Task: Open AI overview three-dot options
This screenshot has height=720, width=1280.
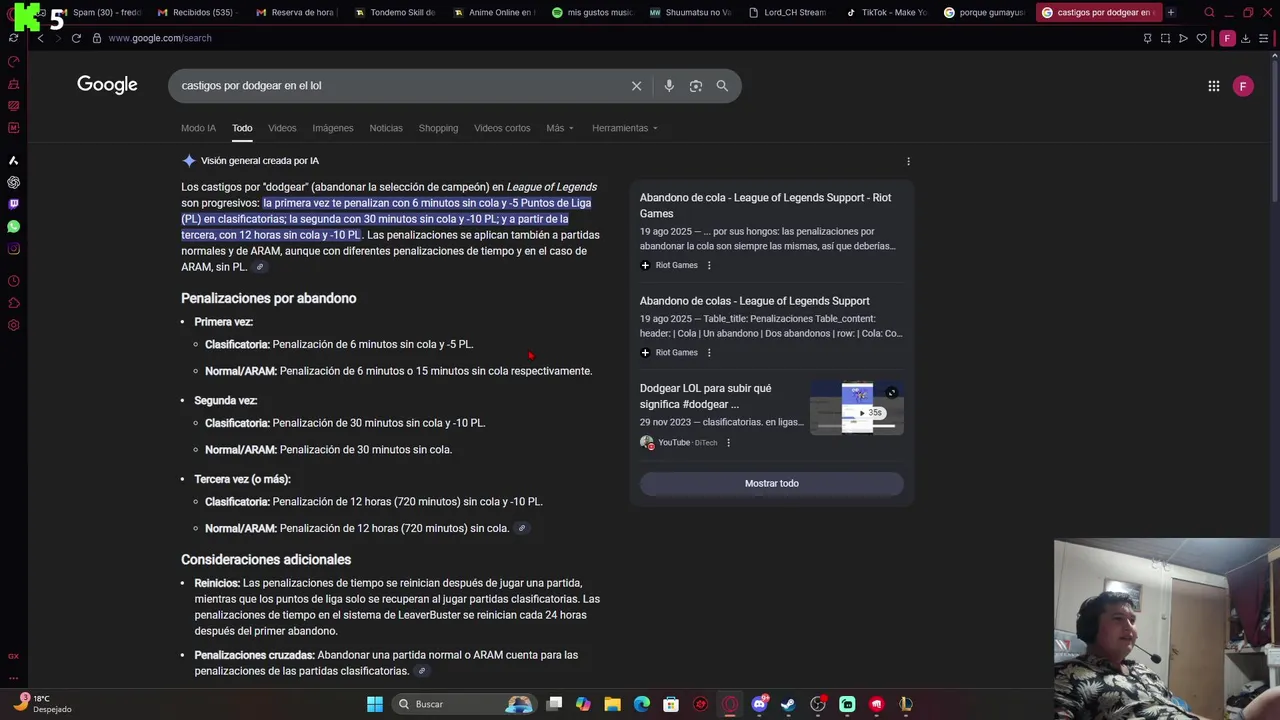Action: coord(908,161)
